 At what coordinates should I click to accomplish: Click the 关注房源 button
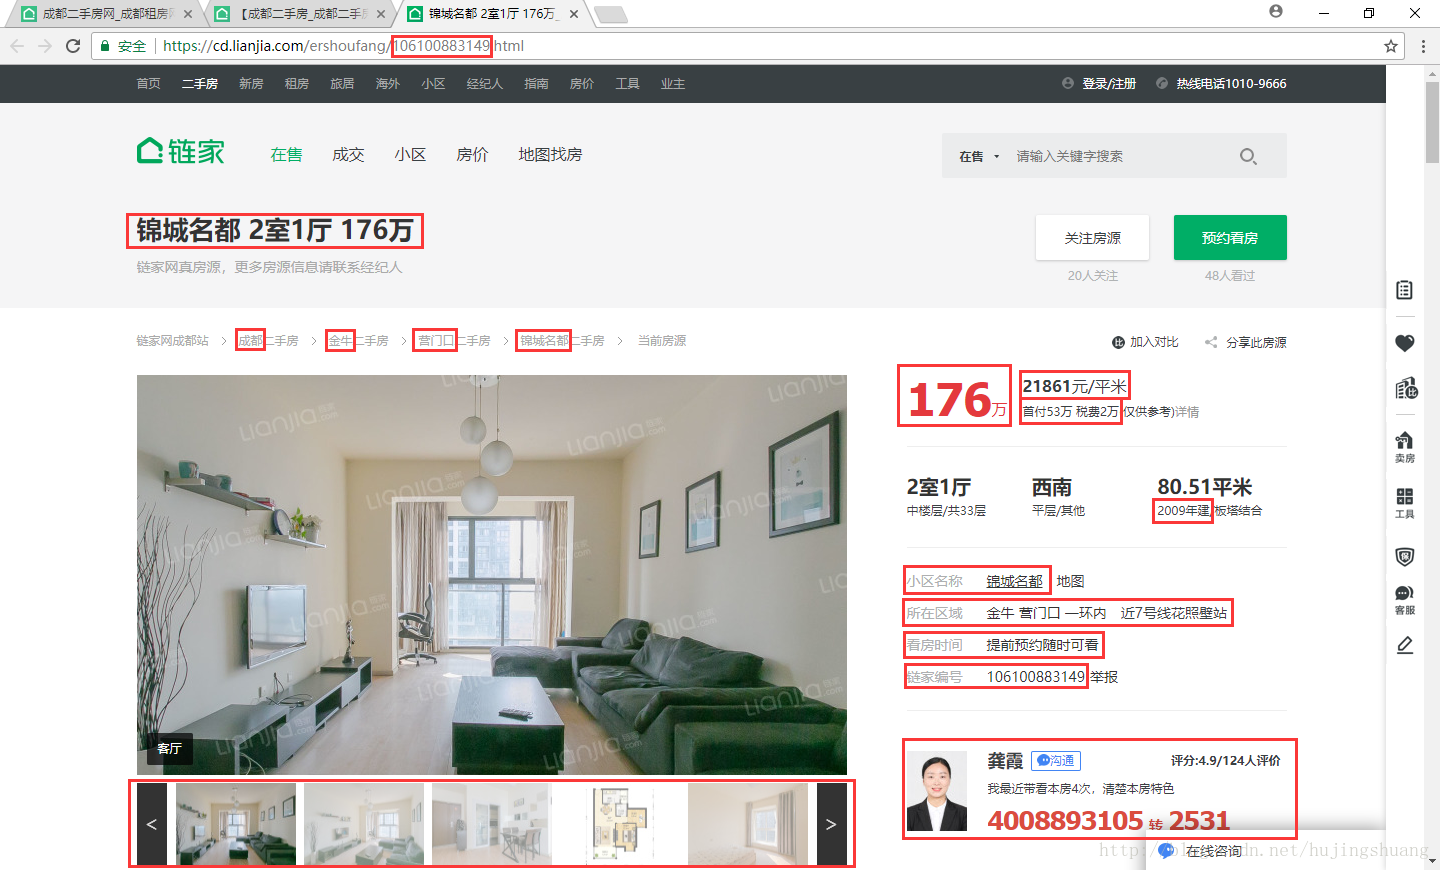(1092, 238)
